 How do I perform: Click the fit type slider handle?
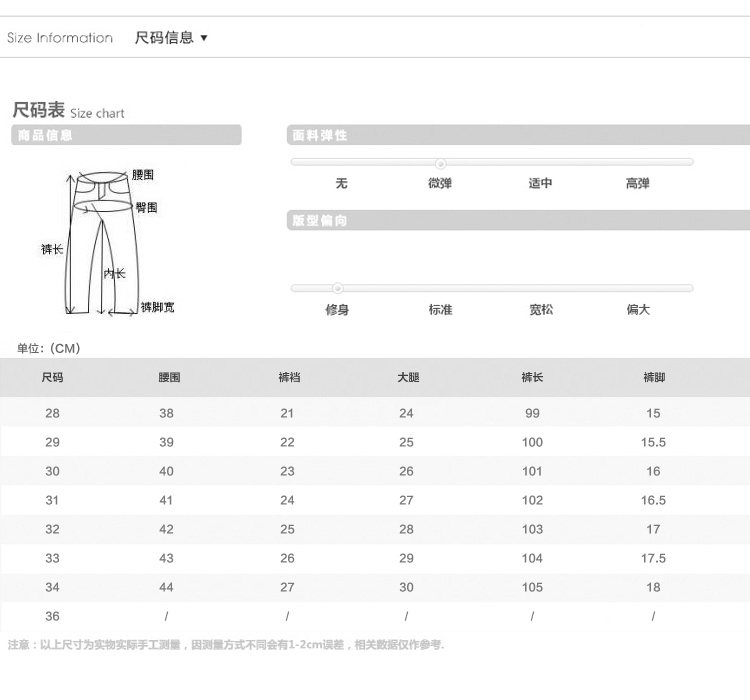[337, 288]
